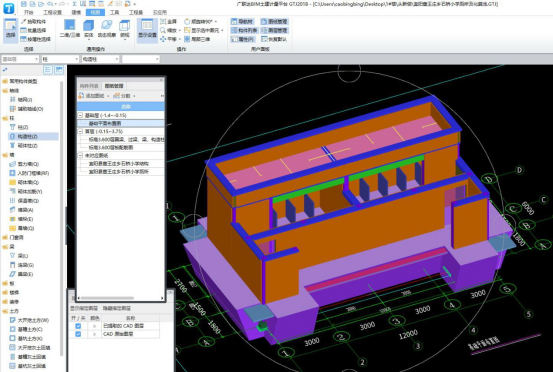Collapse the 首层 (-0.15~3.75) tree node
This screenshot has width=553, height=372.
point(80,131)
